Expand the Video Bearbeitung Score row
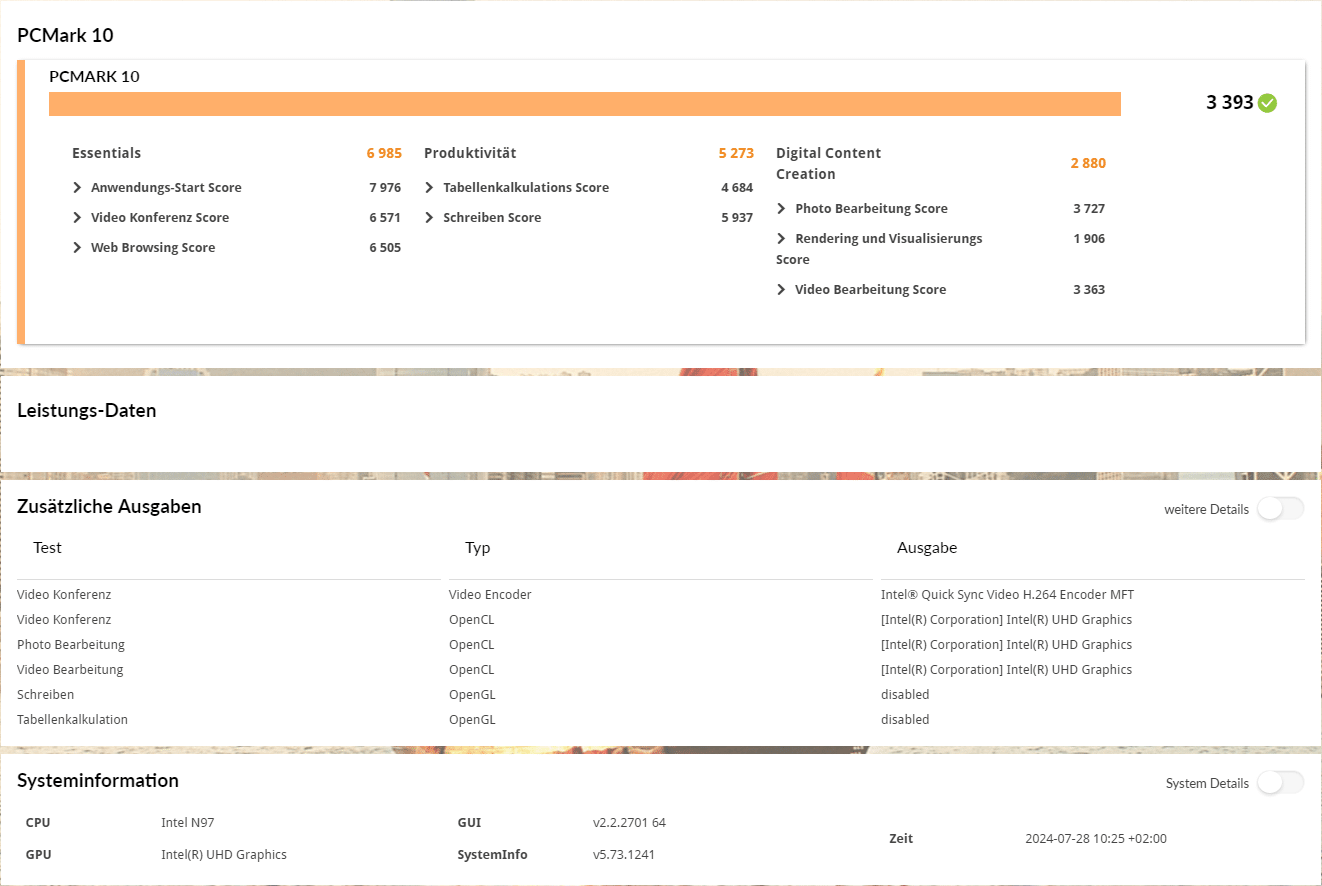 pos(782,290)
